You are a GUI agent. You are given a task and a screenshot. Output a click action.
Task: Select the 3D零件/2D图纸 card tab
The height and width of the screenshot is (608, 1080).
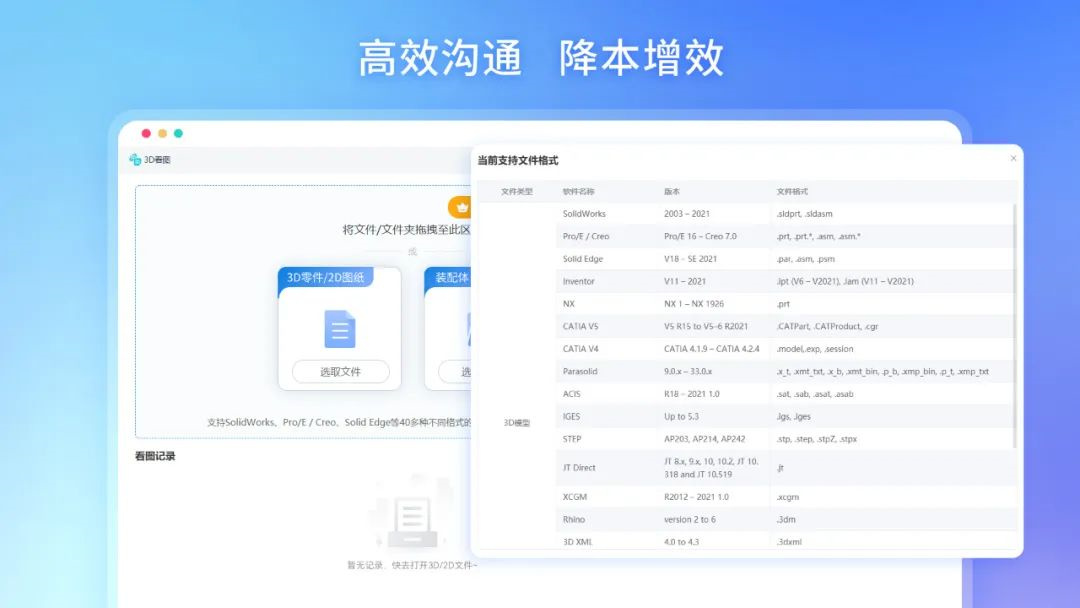325,277
